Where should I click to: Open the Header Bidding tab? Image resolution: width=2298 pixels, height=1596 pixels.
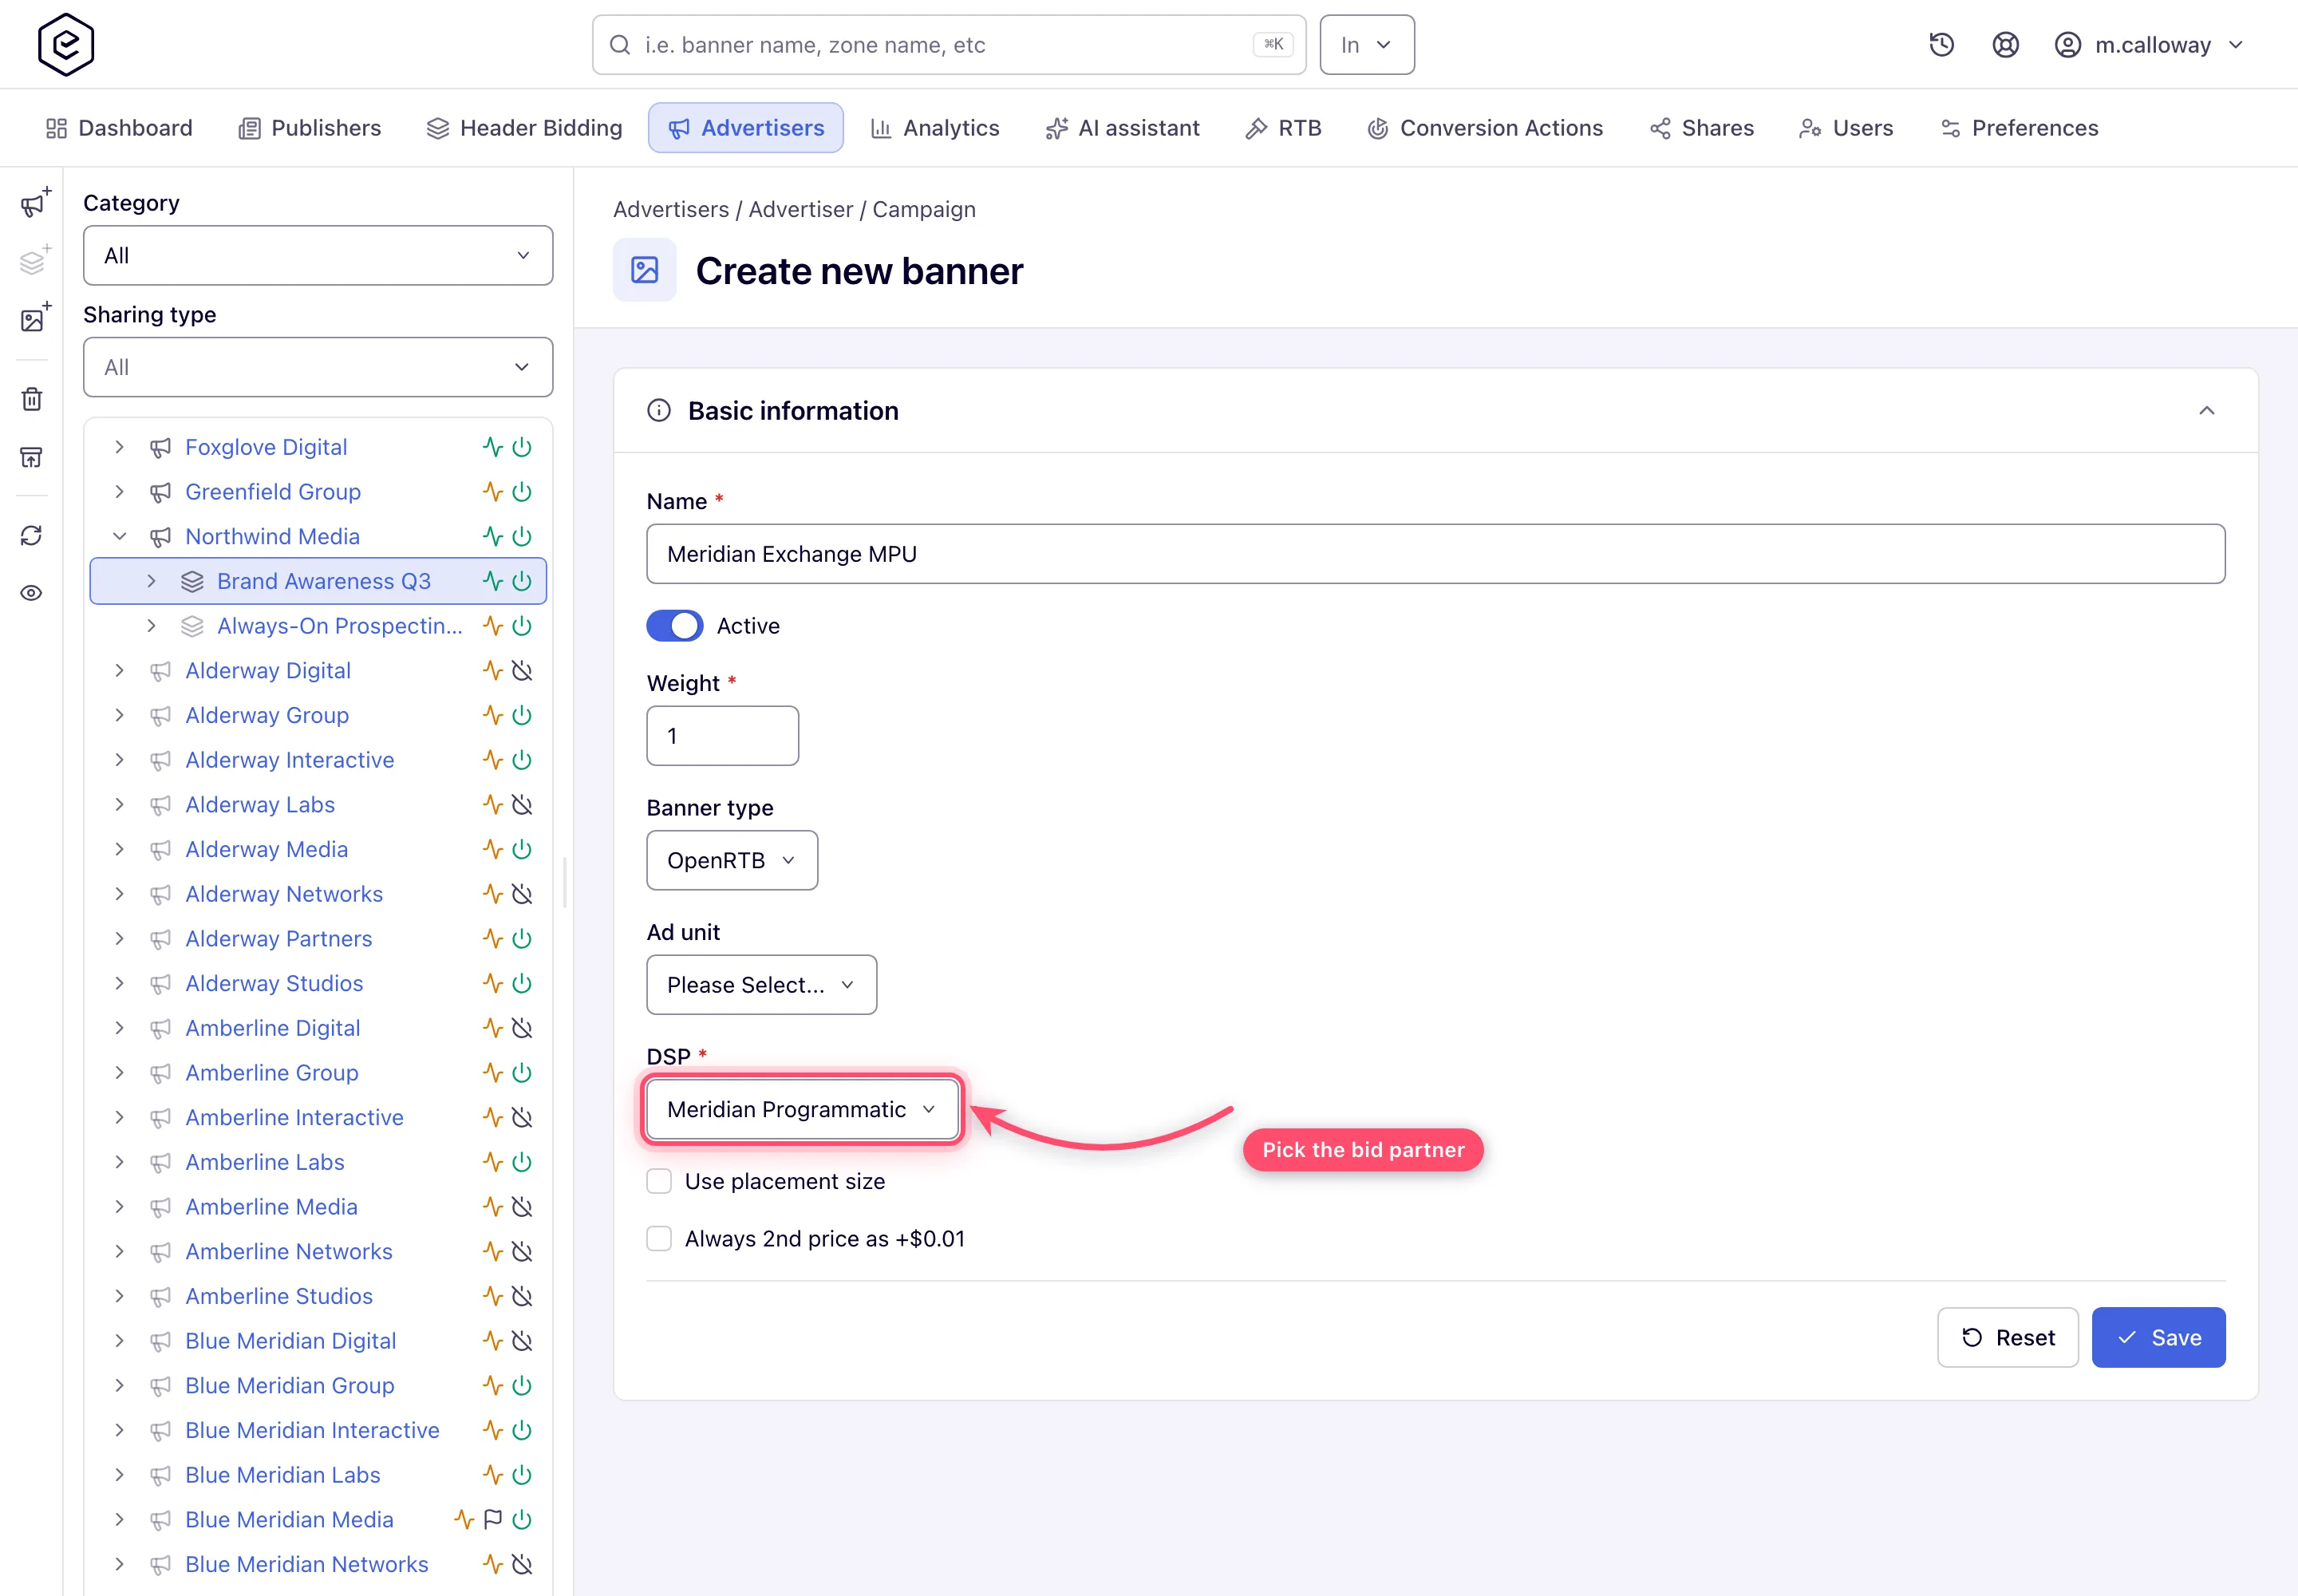pyautogui.click(x=524, y=128)
